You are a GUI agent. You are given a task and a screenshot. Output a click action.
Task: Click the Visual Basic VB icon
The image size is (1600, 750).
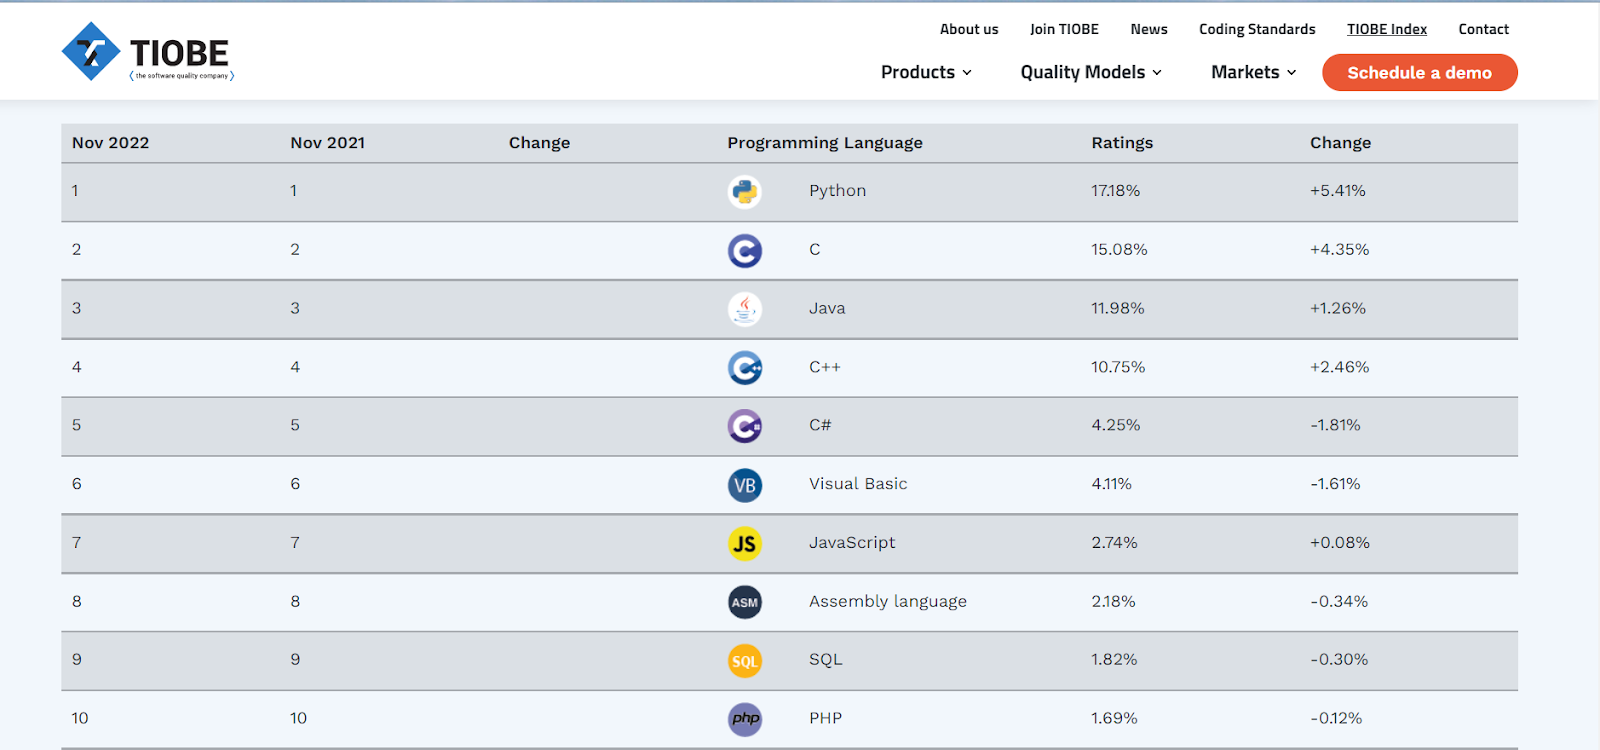[x=745, y=485]
